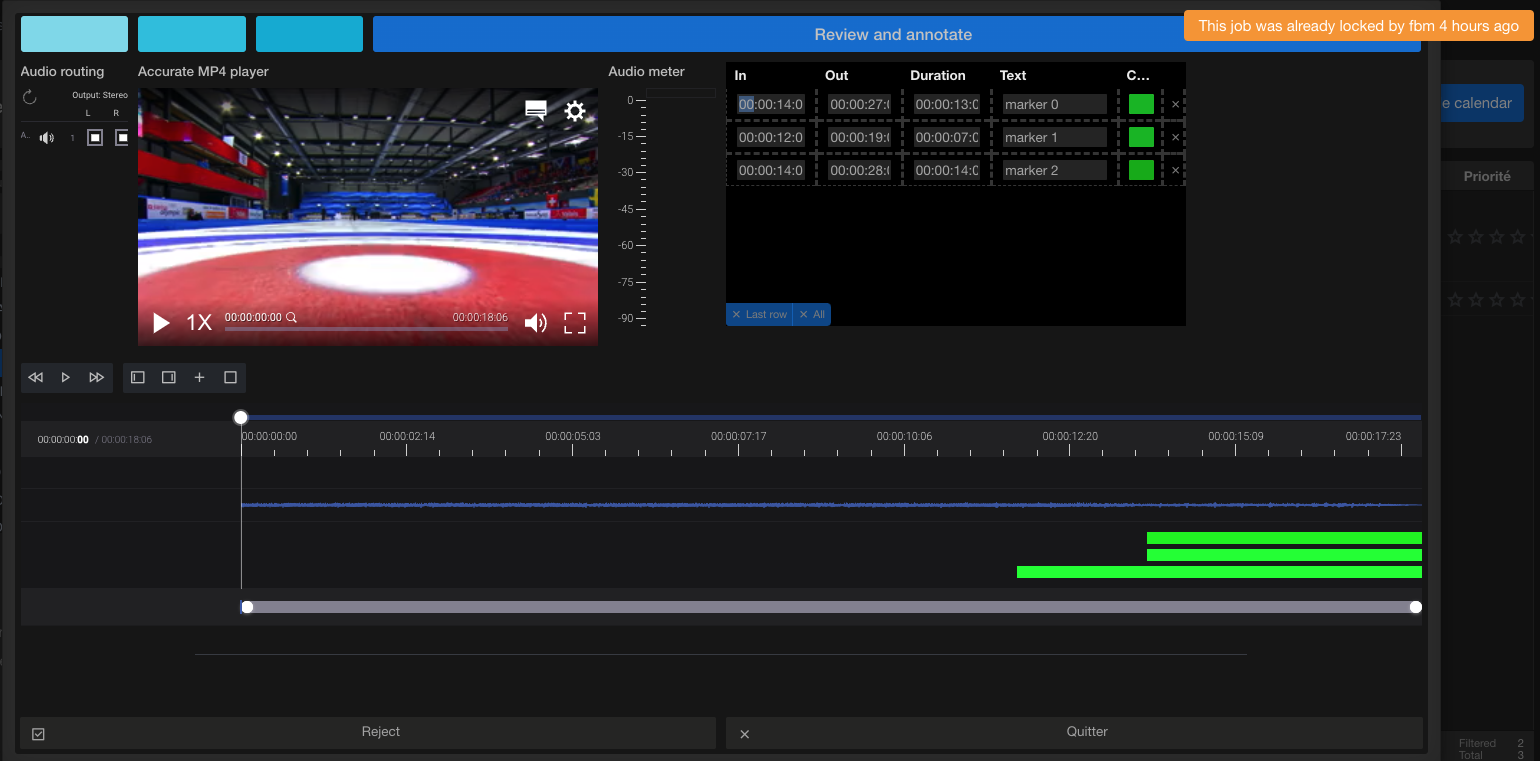Sort by the Duration column header
Viewport: 1540px width, 761px height.
(x=938, y=75)
